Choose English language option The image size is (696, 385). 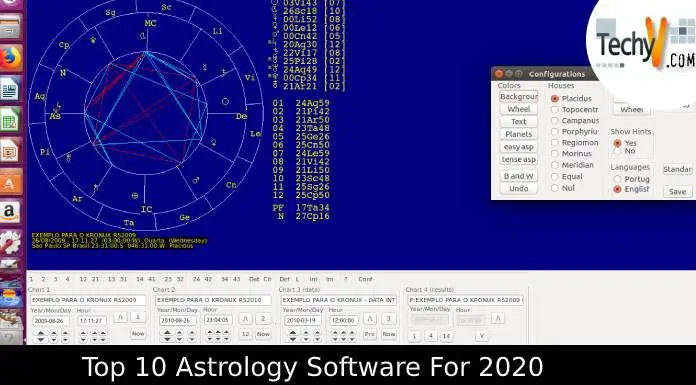tap(617, 189)
